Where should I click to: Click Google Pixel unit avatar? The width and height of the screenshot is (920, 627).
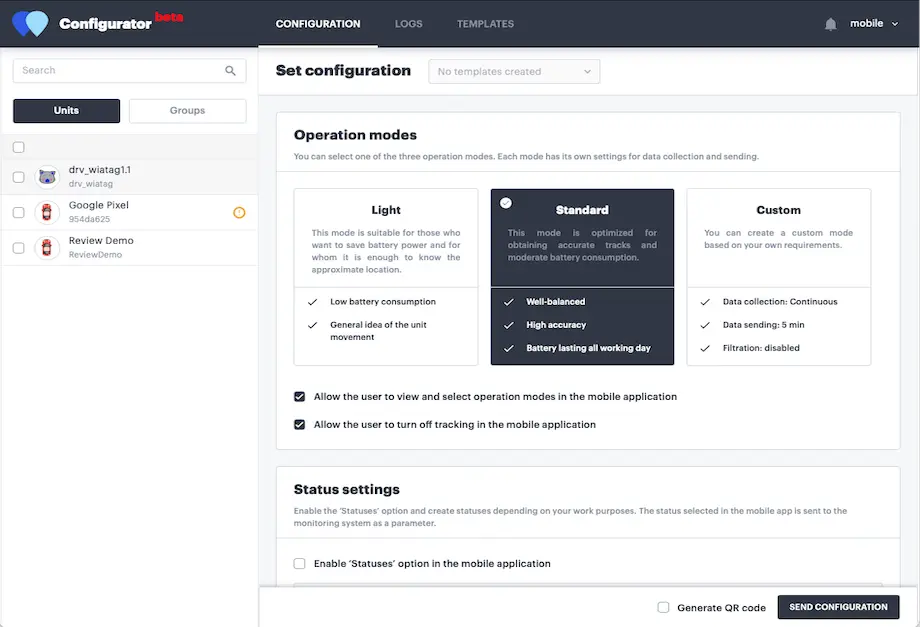point(47,212)
